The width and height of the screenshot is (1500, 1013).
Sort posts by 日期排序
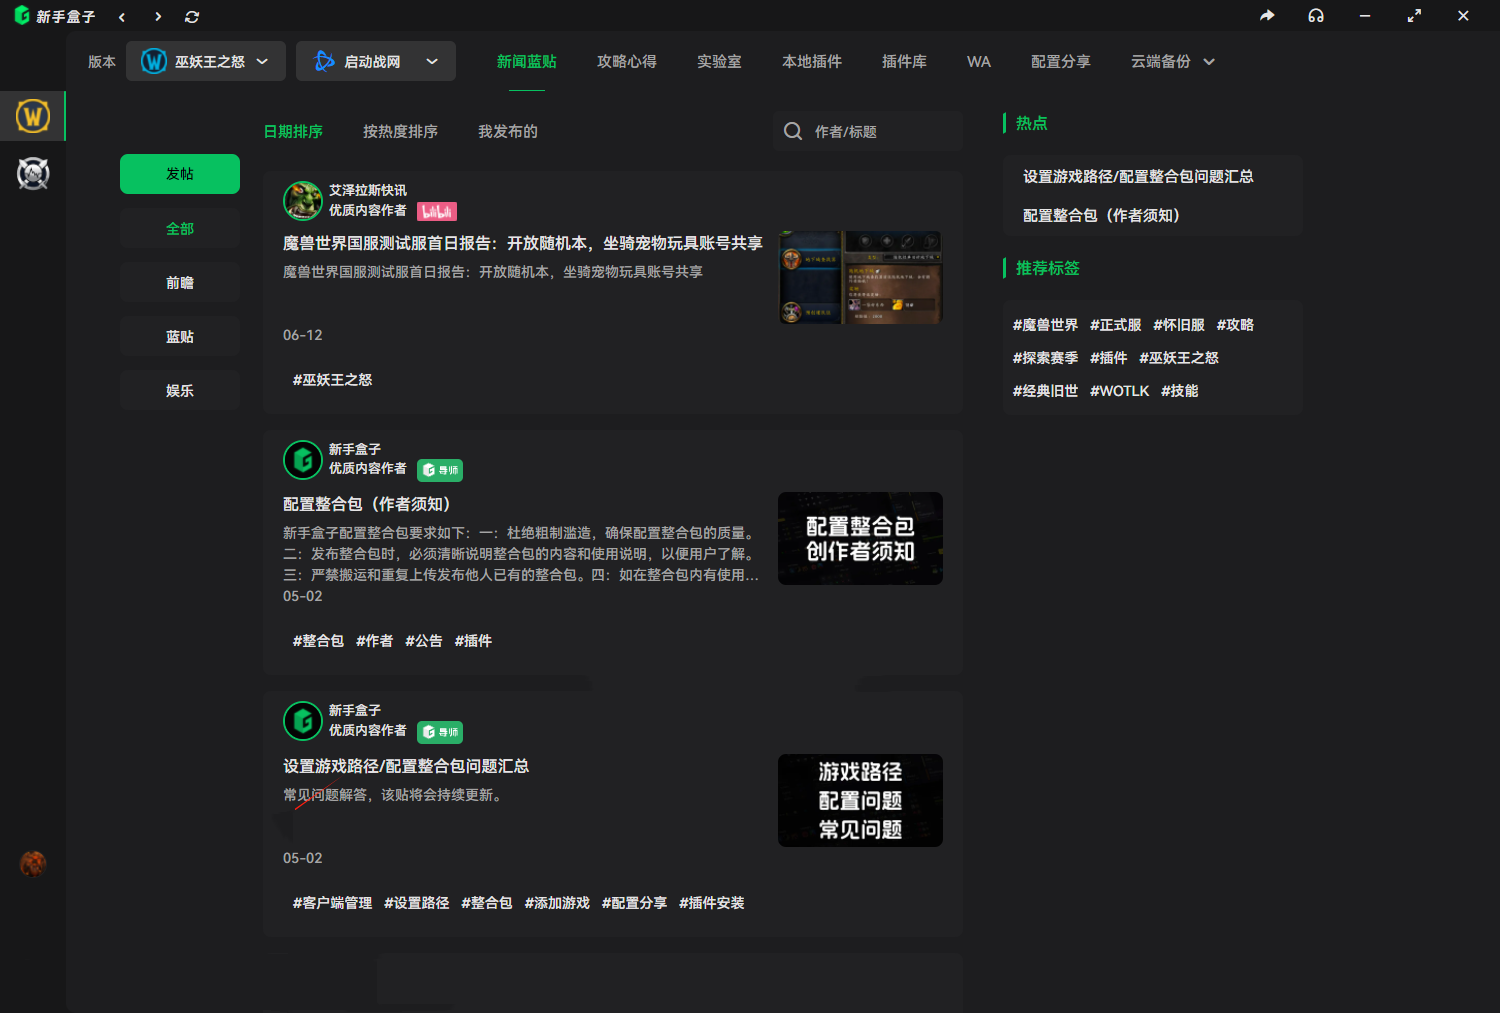coord(293,131)
